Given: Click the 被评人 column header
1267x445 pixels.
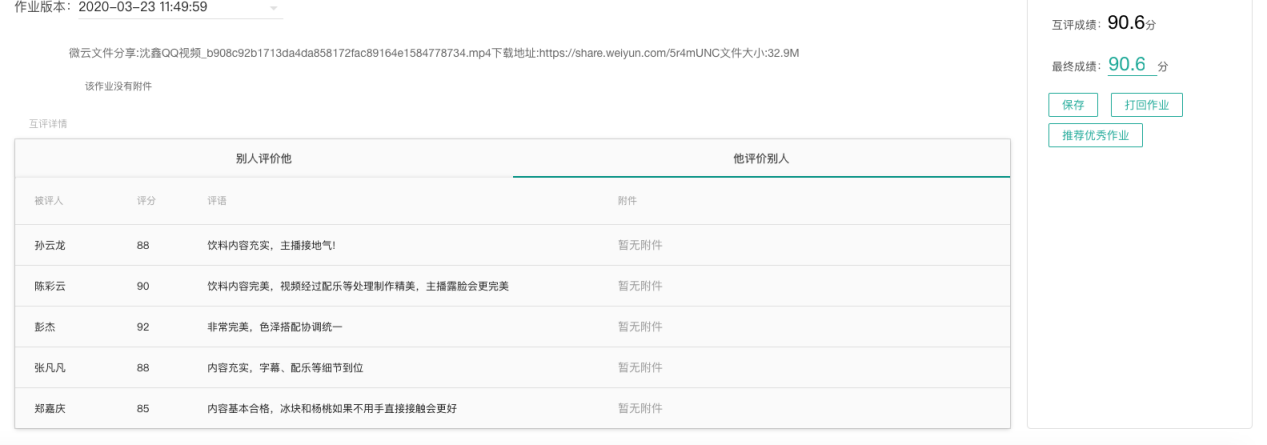Looking at the screenshot, I should click(x=49, y=201).
